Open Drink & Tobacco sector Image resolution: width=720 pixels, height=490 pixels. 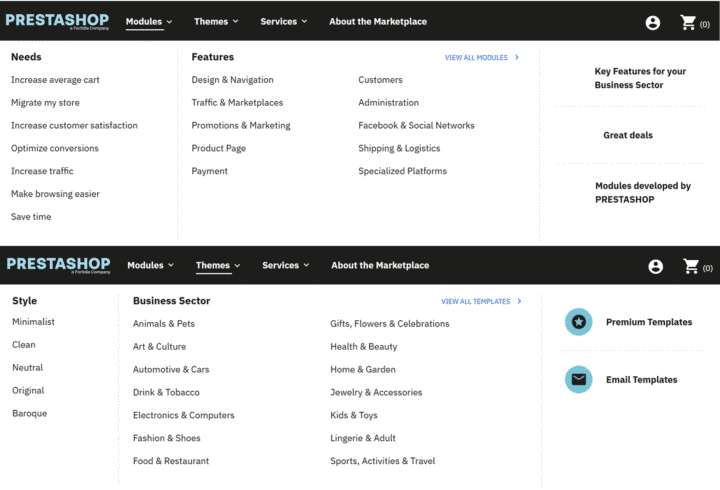coord(166,393)
